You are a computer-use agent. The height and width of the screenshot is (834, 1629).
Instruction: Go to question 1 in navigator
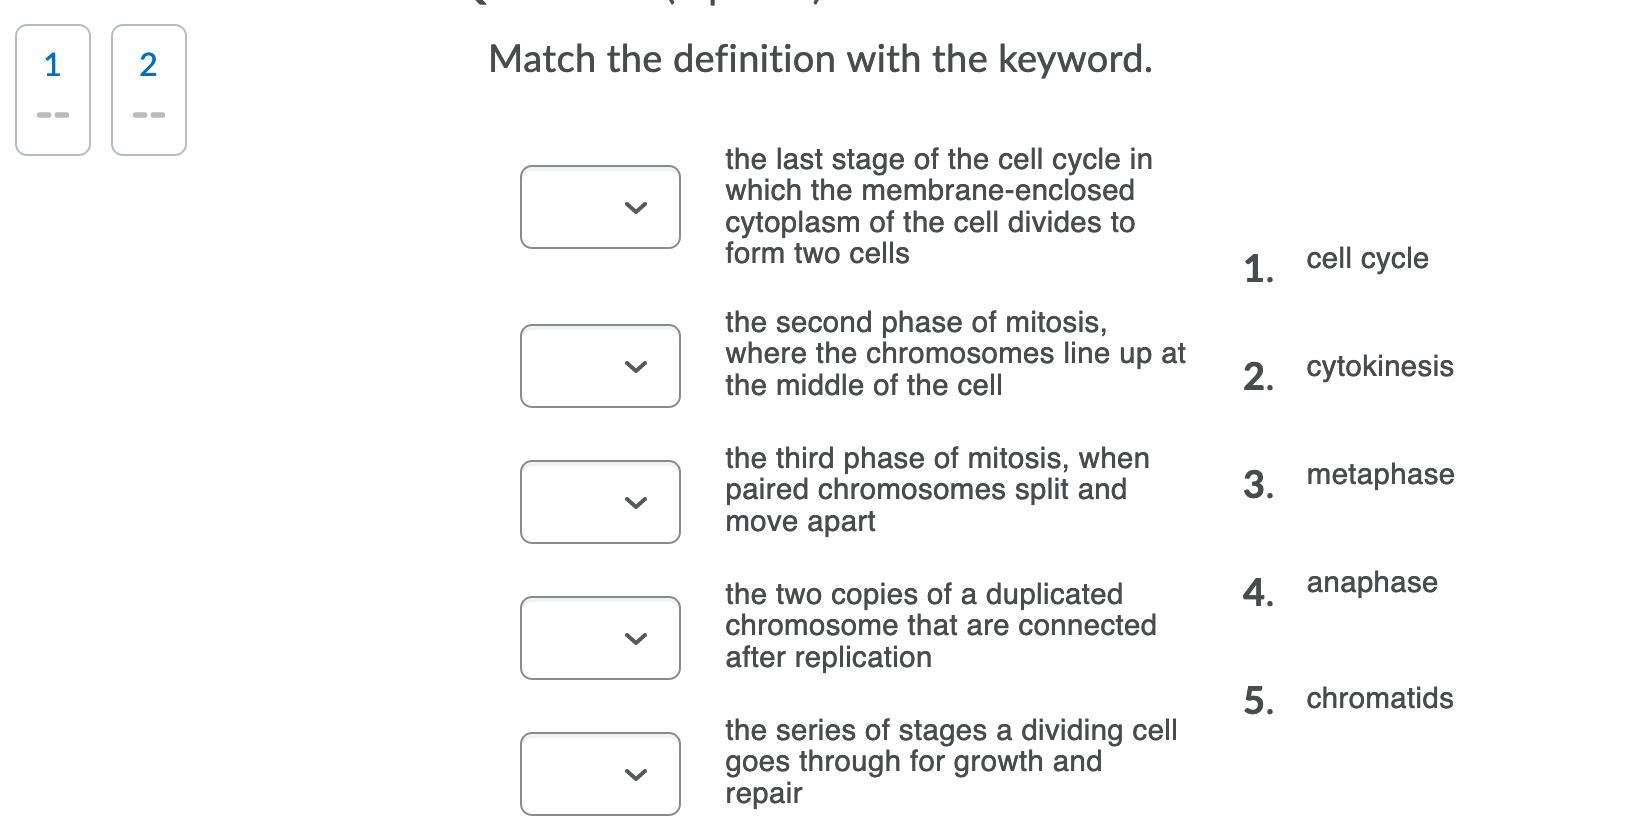pyautogui.click(x=53, y=90)
